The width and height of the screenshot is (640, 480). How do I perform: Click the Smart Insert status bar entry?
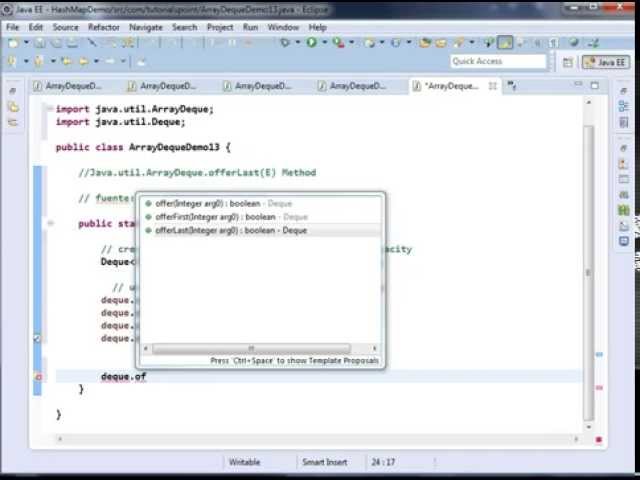tap(324, 462)
